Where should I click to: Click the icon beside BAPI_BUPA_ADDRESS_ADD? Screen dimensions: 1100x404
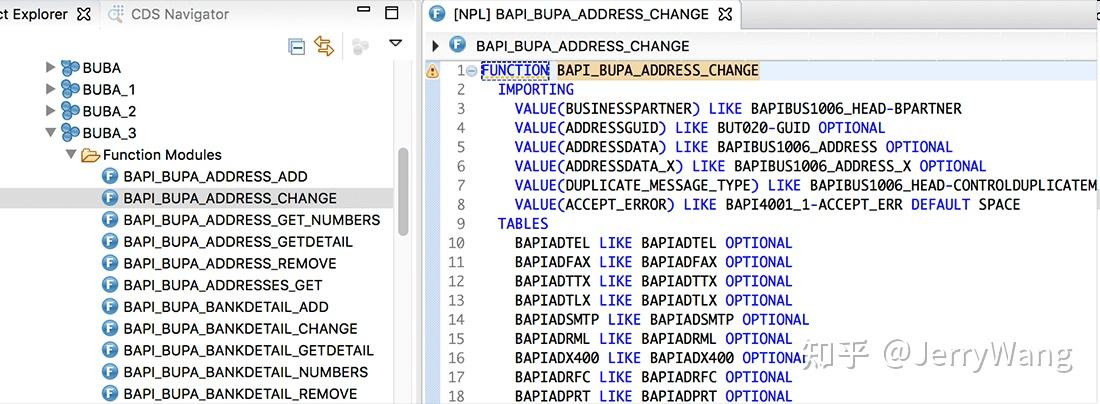pyautogui.click(x=109, y=176)
